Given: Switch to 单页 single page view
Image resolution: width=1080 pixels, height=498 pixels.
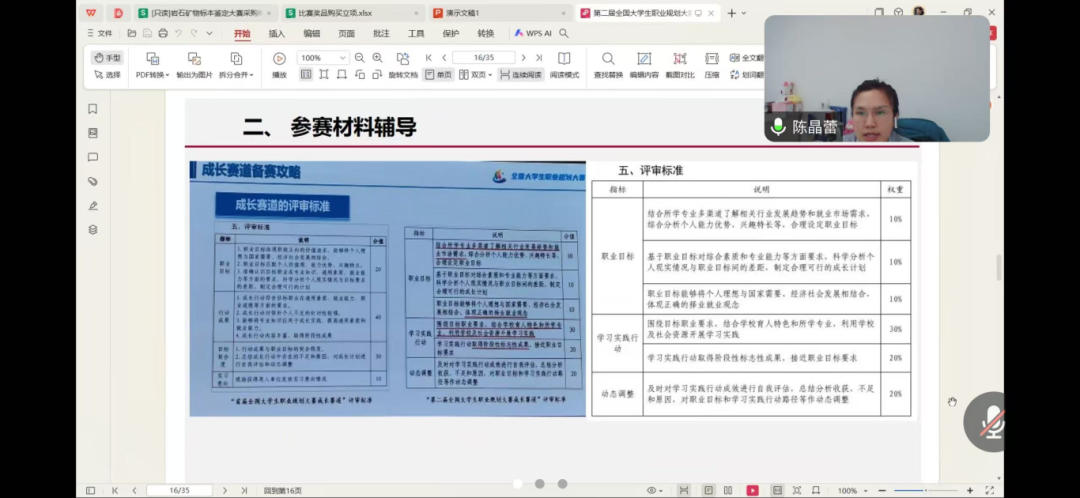Looking at the screenshot, I should tap(438, 75).
